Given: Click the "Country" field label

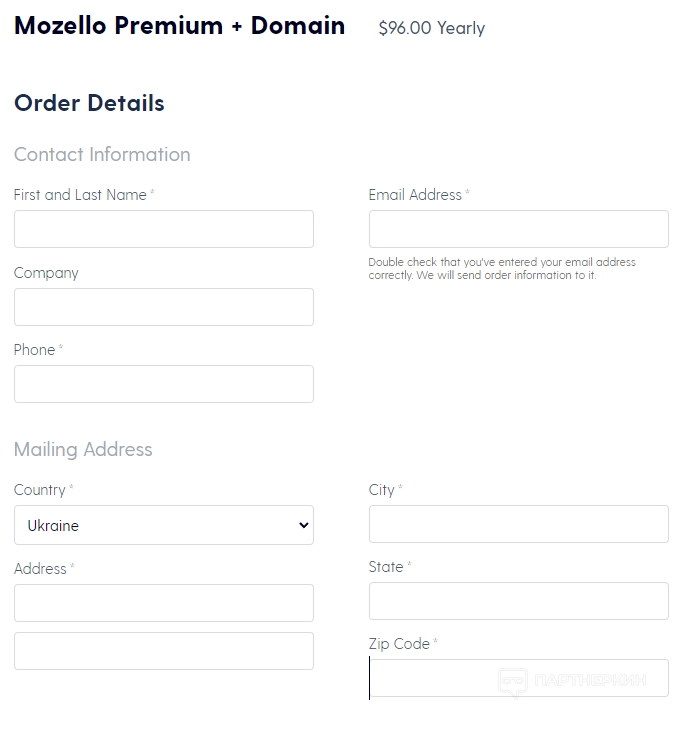Looking at the screenshot, I should [40, 490].
